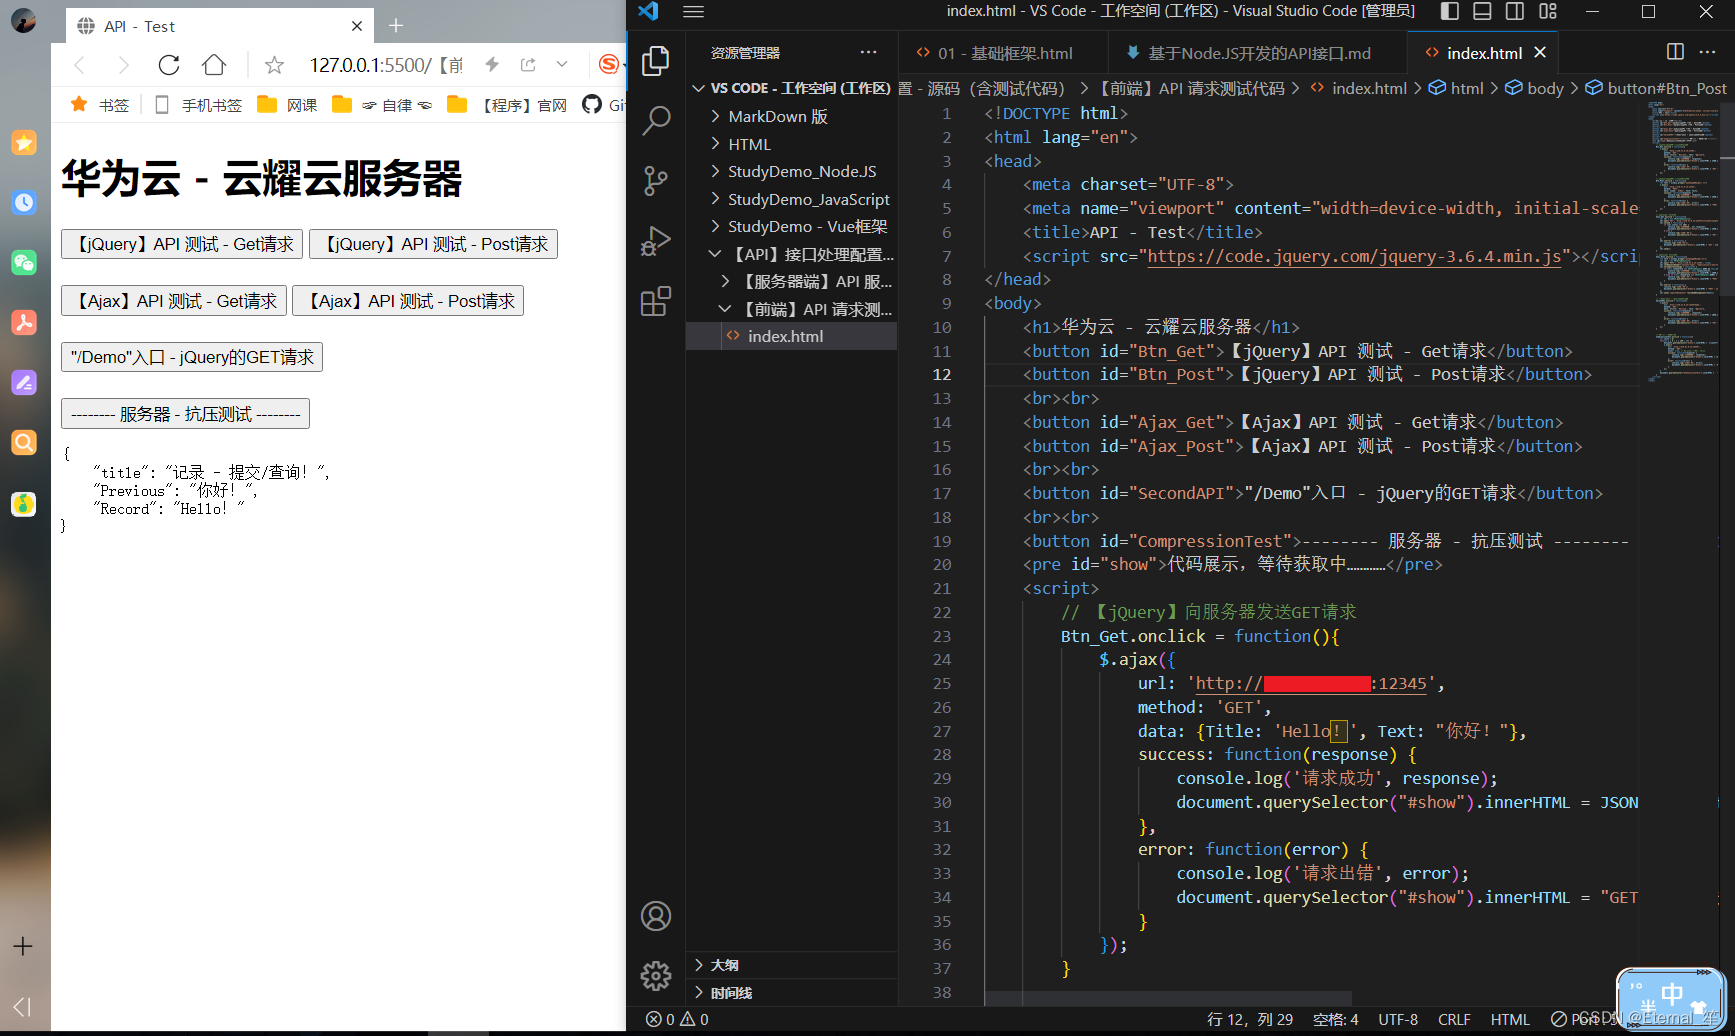Click 【Ajax】API 测试 - Get请求 button
The width and height of the screenshot is (1735, 1036).
pos(174,301)
